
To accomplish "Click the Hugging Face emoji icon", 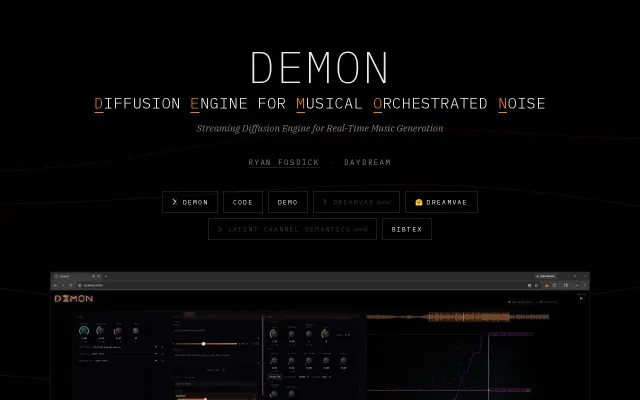I will coord(419,202).
